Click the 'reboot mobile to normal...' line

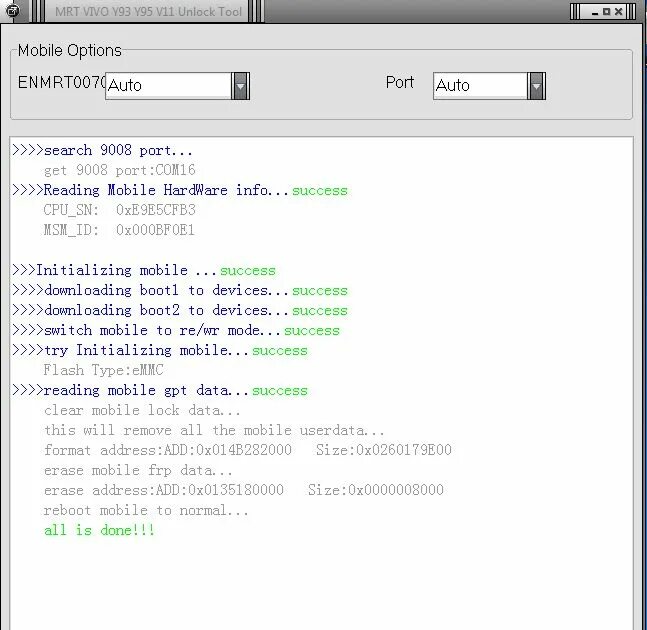point(146,510)
